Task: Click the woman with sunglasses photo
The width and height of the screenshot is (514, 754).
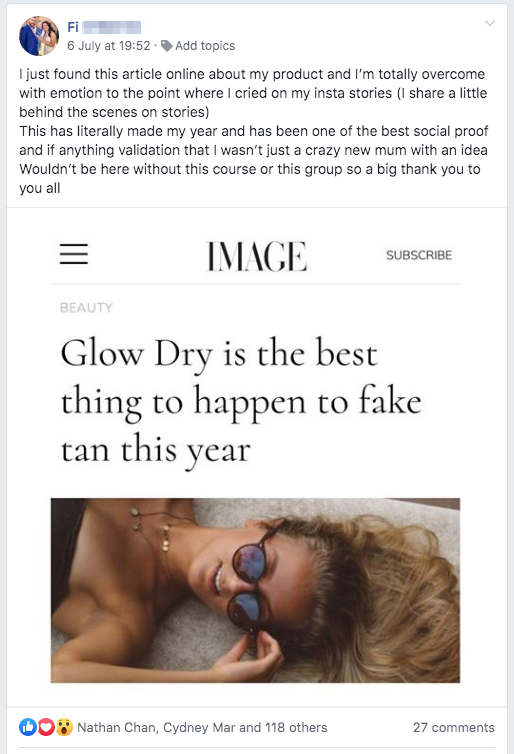Action: 255,591
